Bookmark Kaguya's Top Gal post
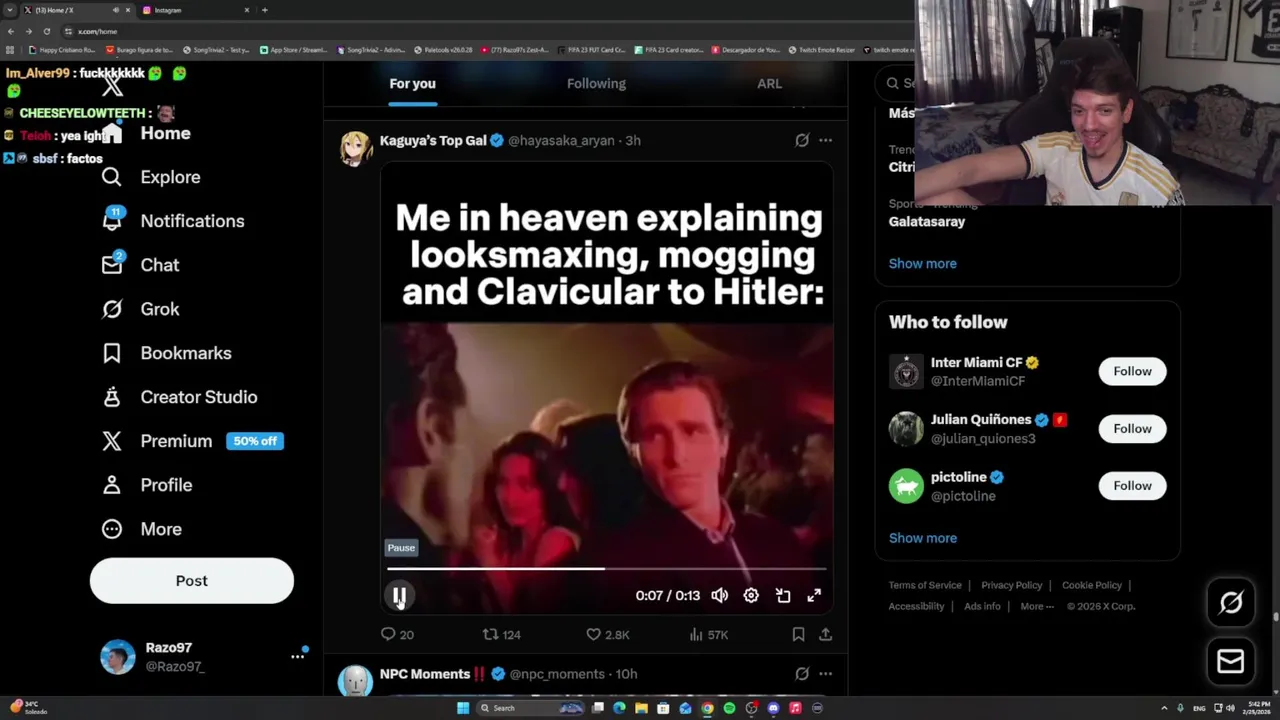Image resolution: width=1280 pixels, height=720 pixels. (x=798, y=634)
